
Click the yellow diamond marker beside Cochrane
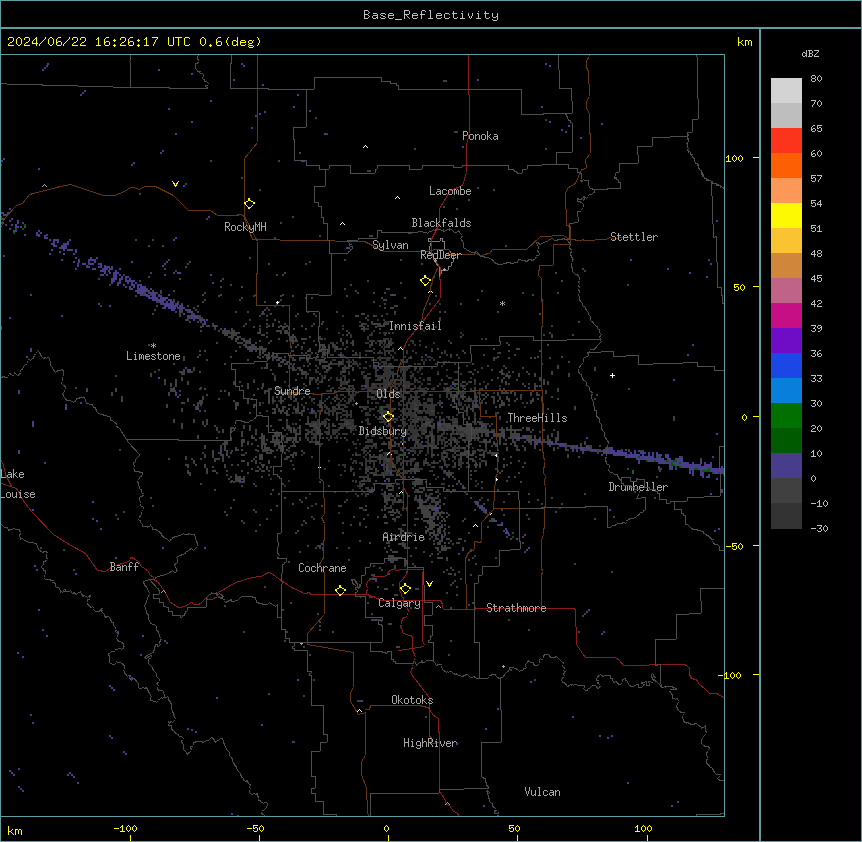tap(340, 590)
